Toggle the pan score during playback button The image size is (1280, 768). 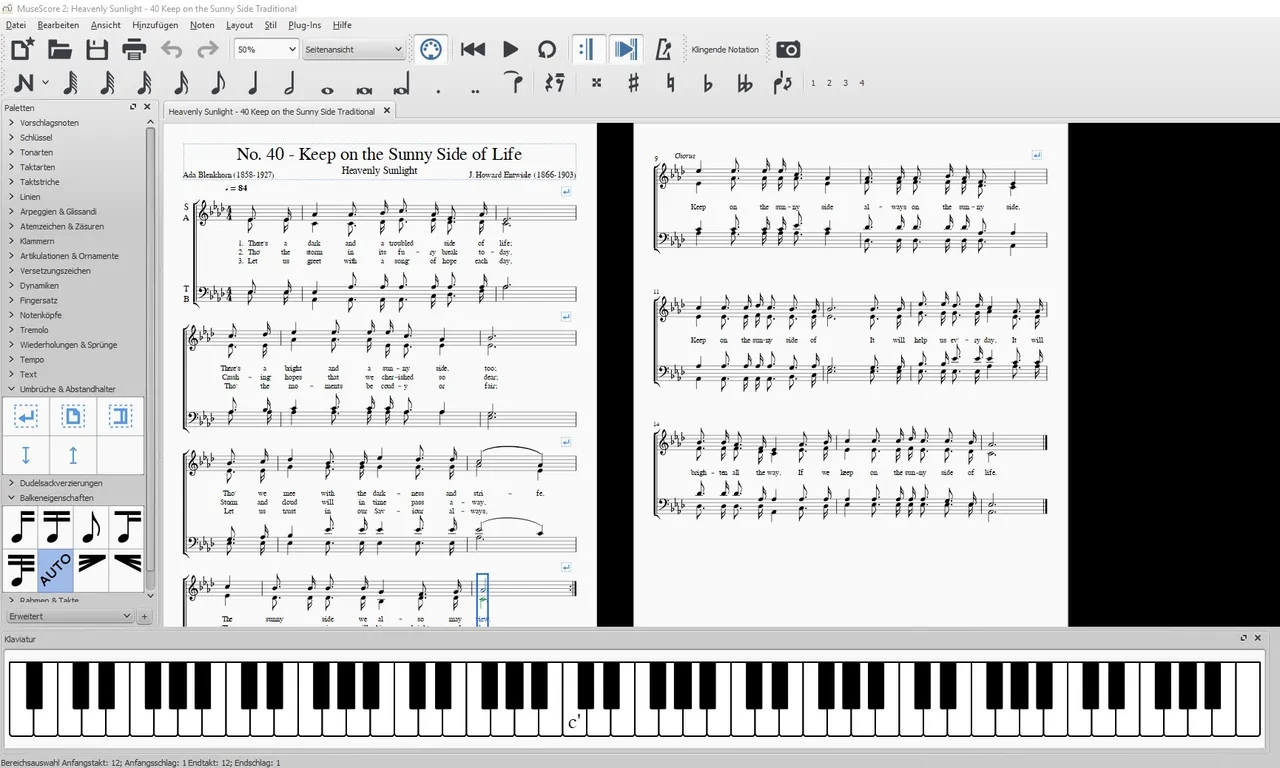point(626,49)
